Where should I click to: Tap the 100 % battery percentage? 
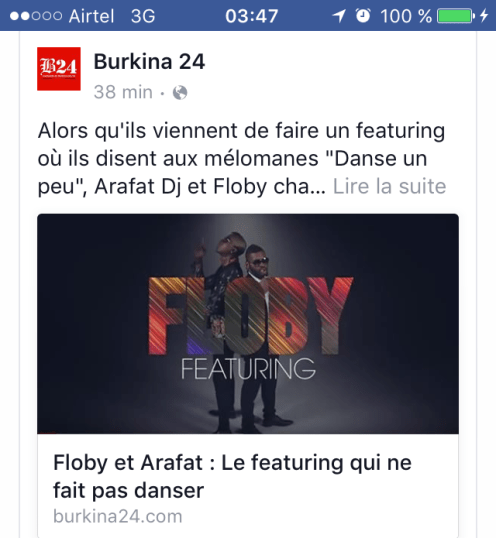pyautogui.click(x=406, y=16)
